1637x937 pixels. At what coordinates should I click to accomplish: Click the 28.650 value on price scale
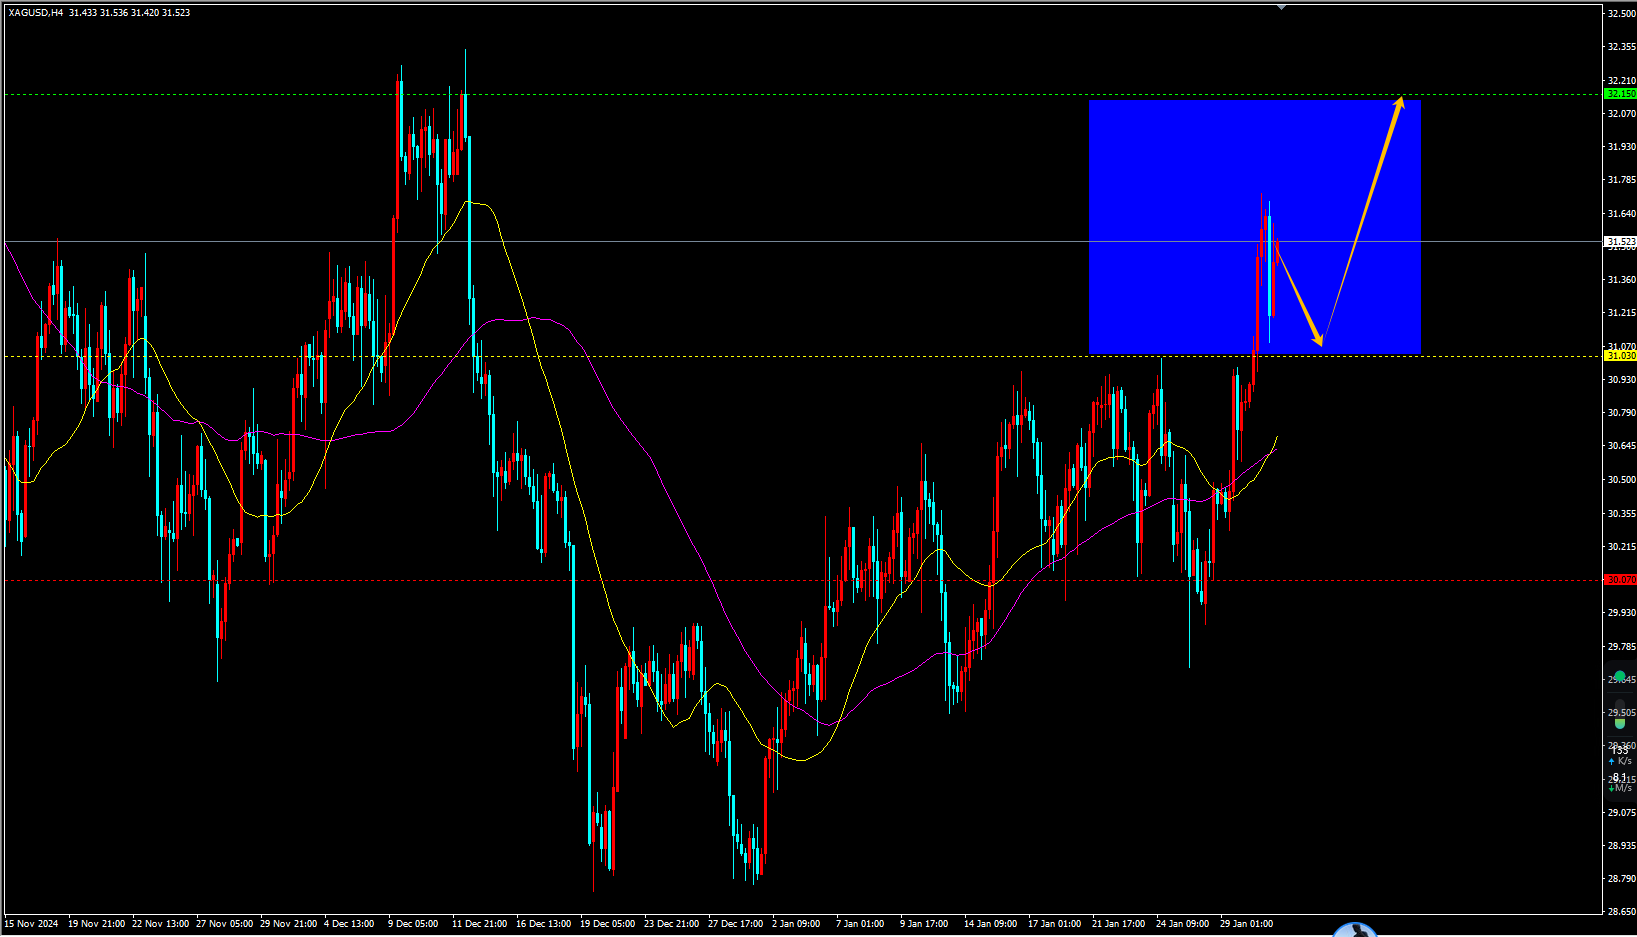[x=1621, y=912]
